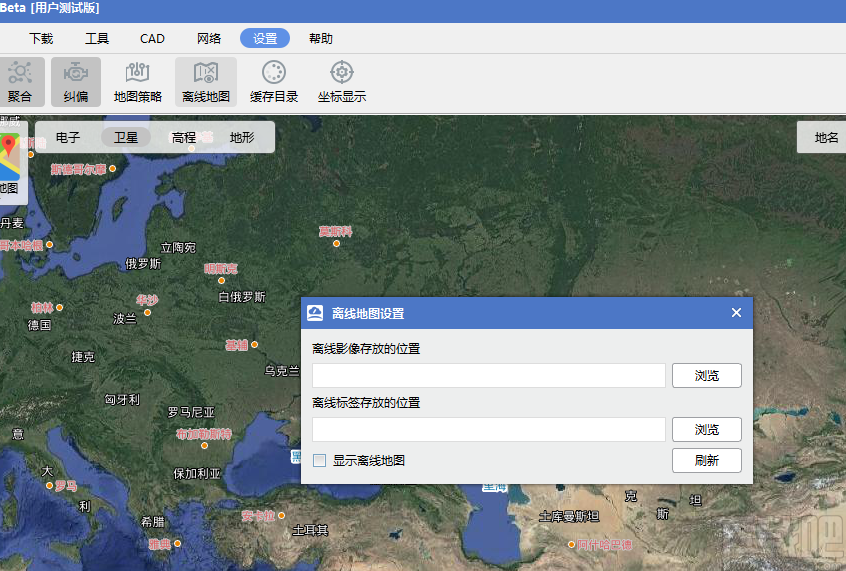Click the 保加利亚 country label

(x=197, y=474)
